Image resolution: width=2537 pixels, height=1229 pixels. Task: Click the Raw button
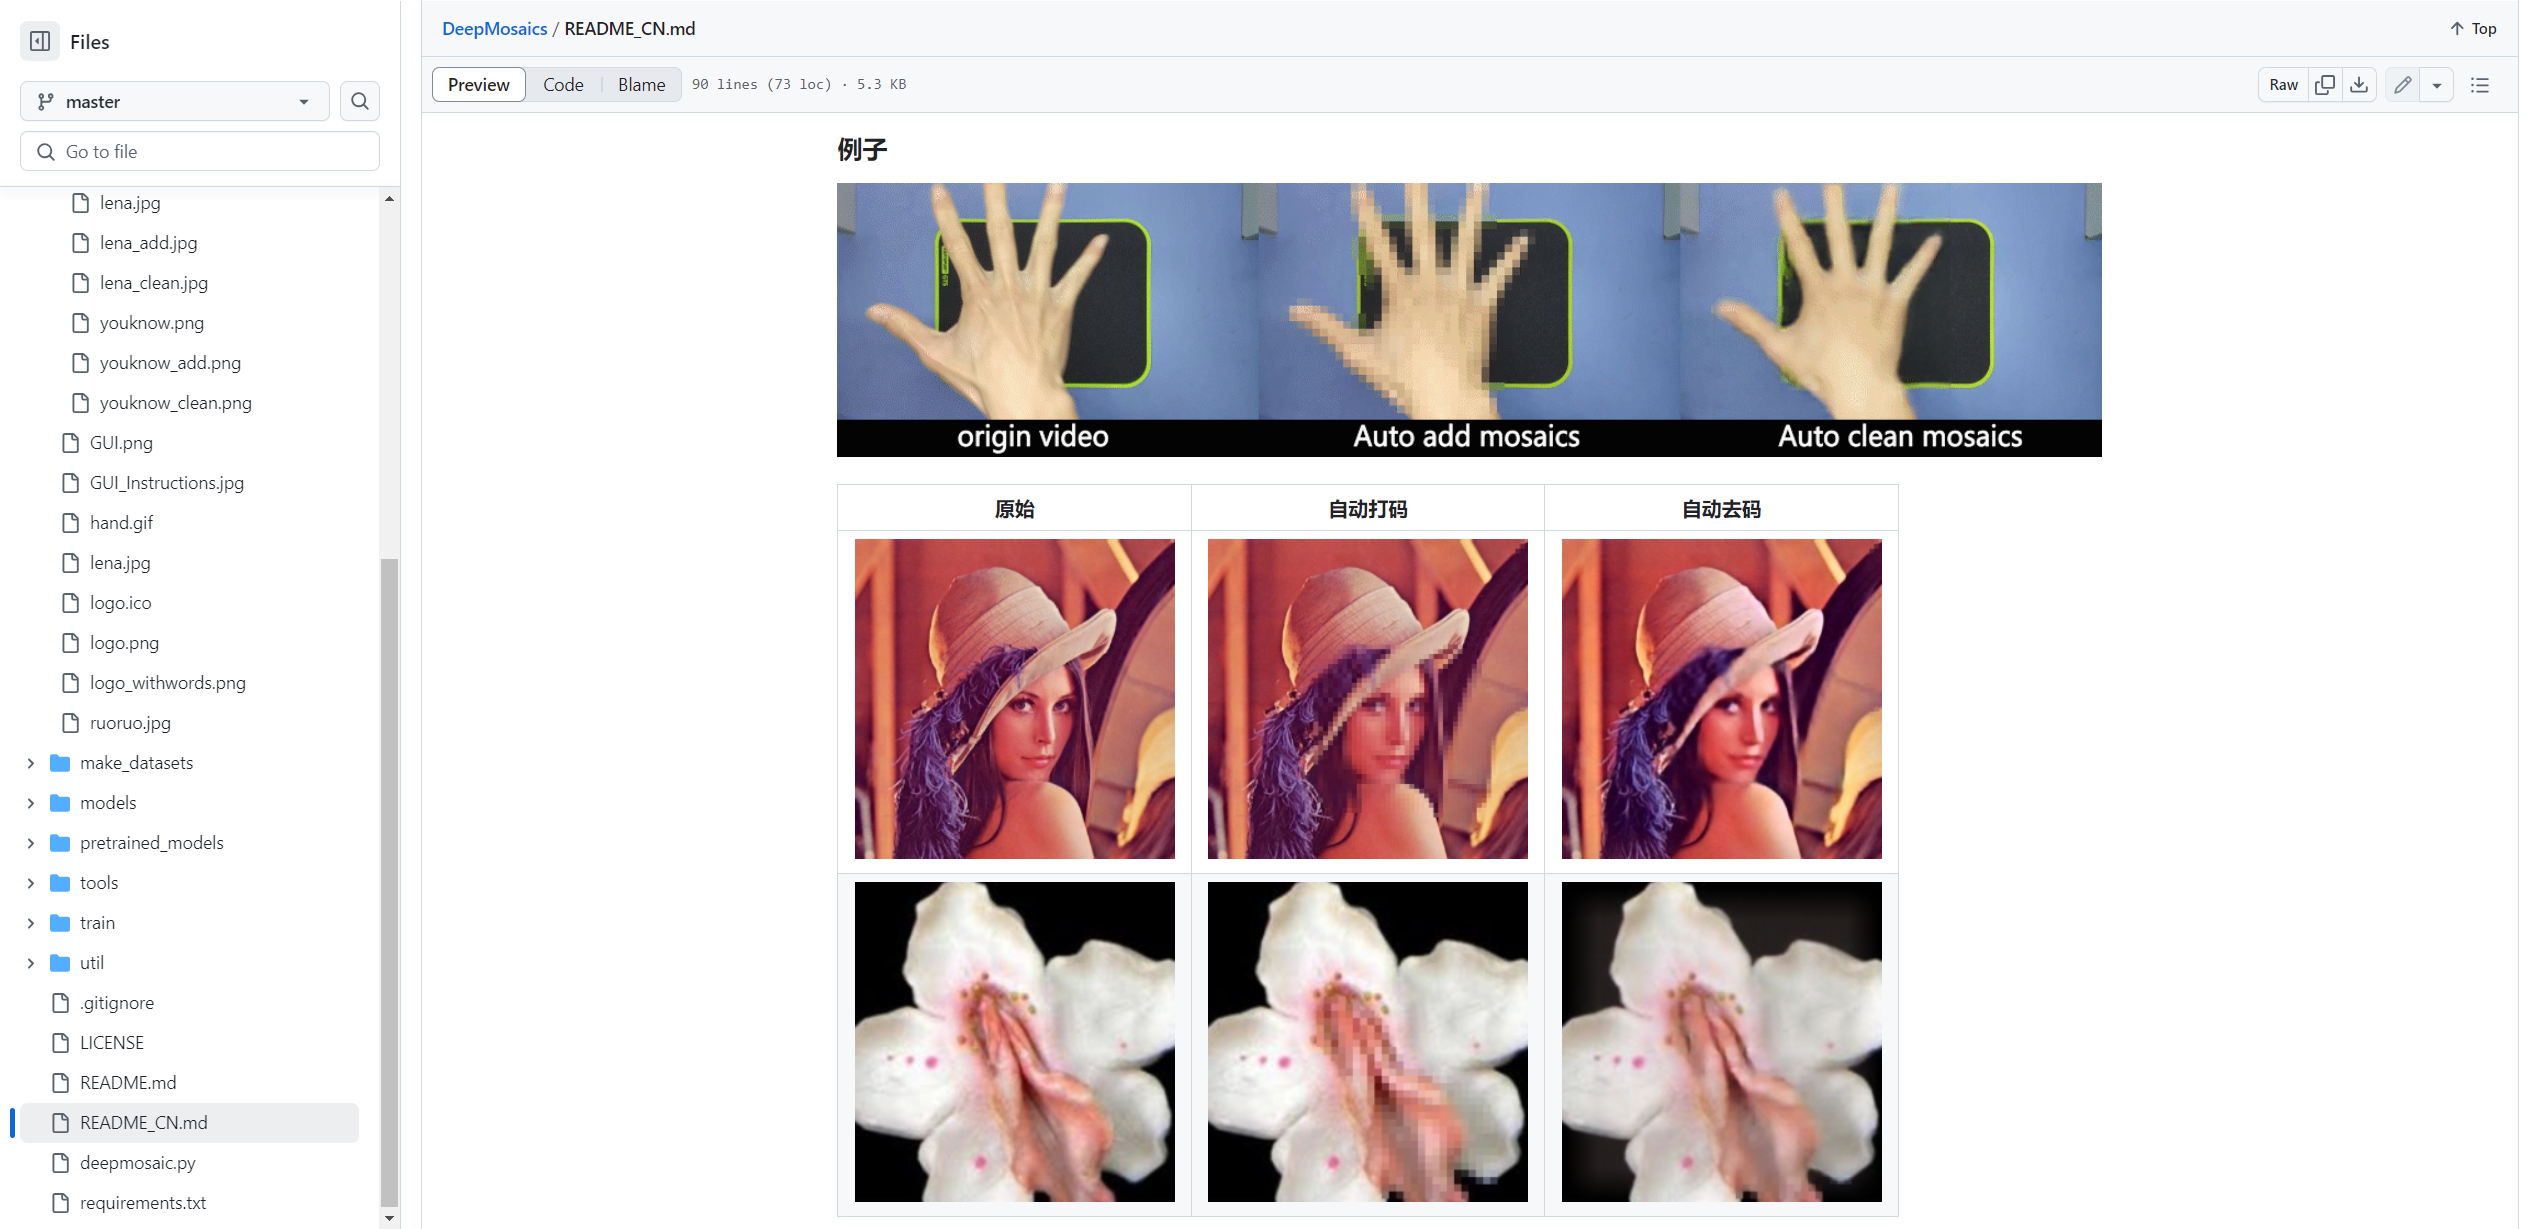point(2283,85)
